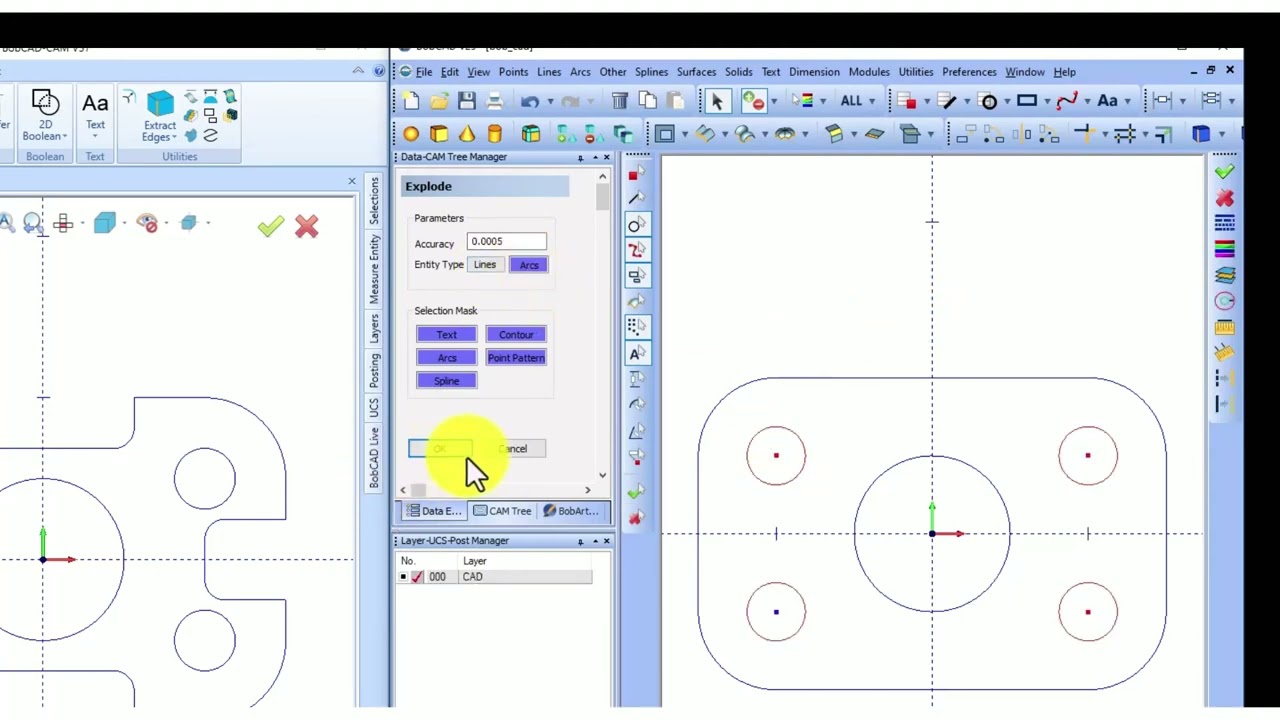Switch to the BobArt tab
Viewport: 1280px width, 720px height.
tap(571, 511)
